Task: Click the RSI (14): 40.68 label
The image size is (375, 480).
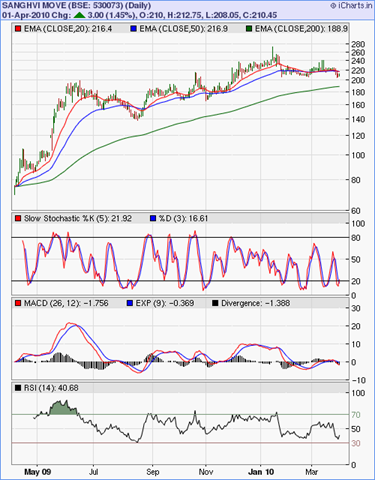Action: point(51,388)
